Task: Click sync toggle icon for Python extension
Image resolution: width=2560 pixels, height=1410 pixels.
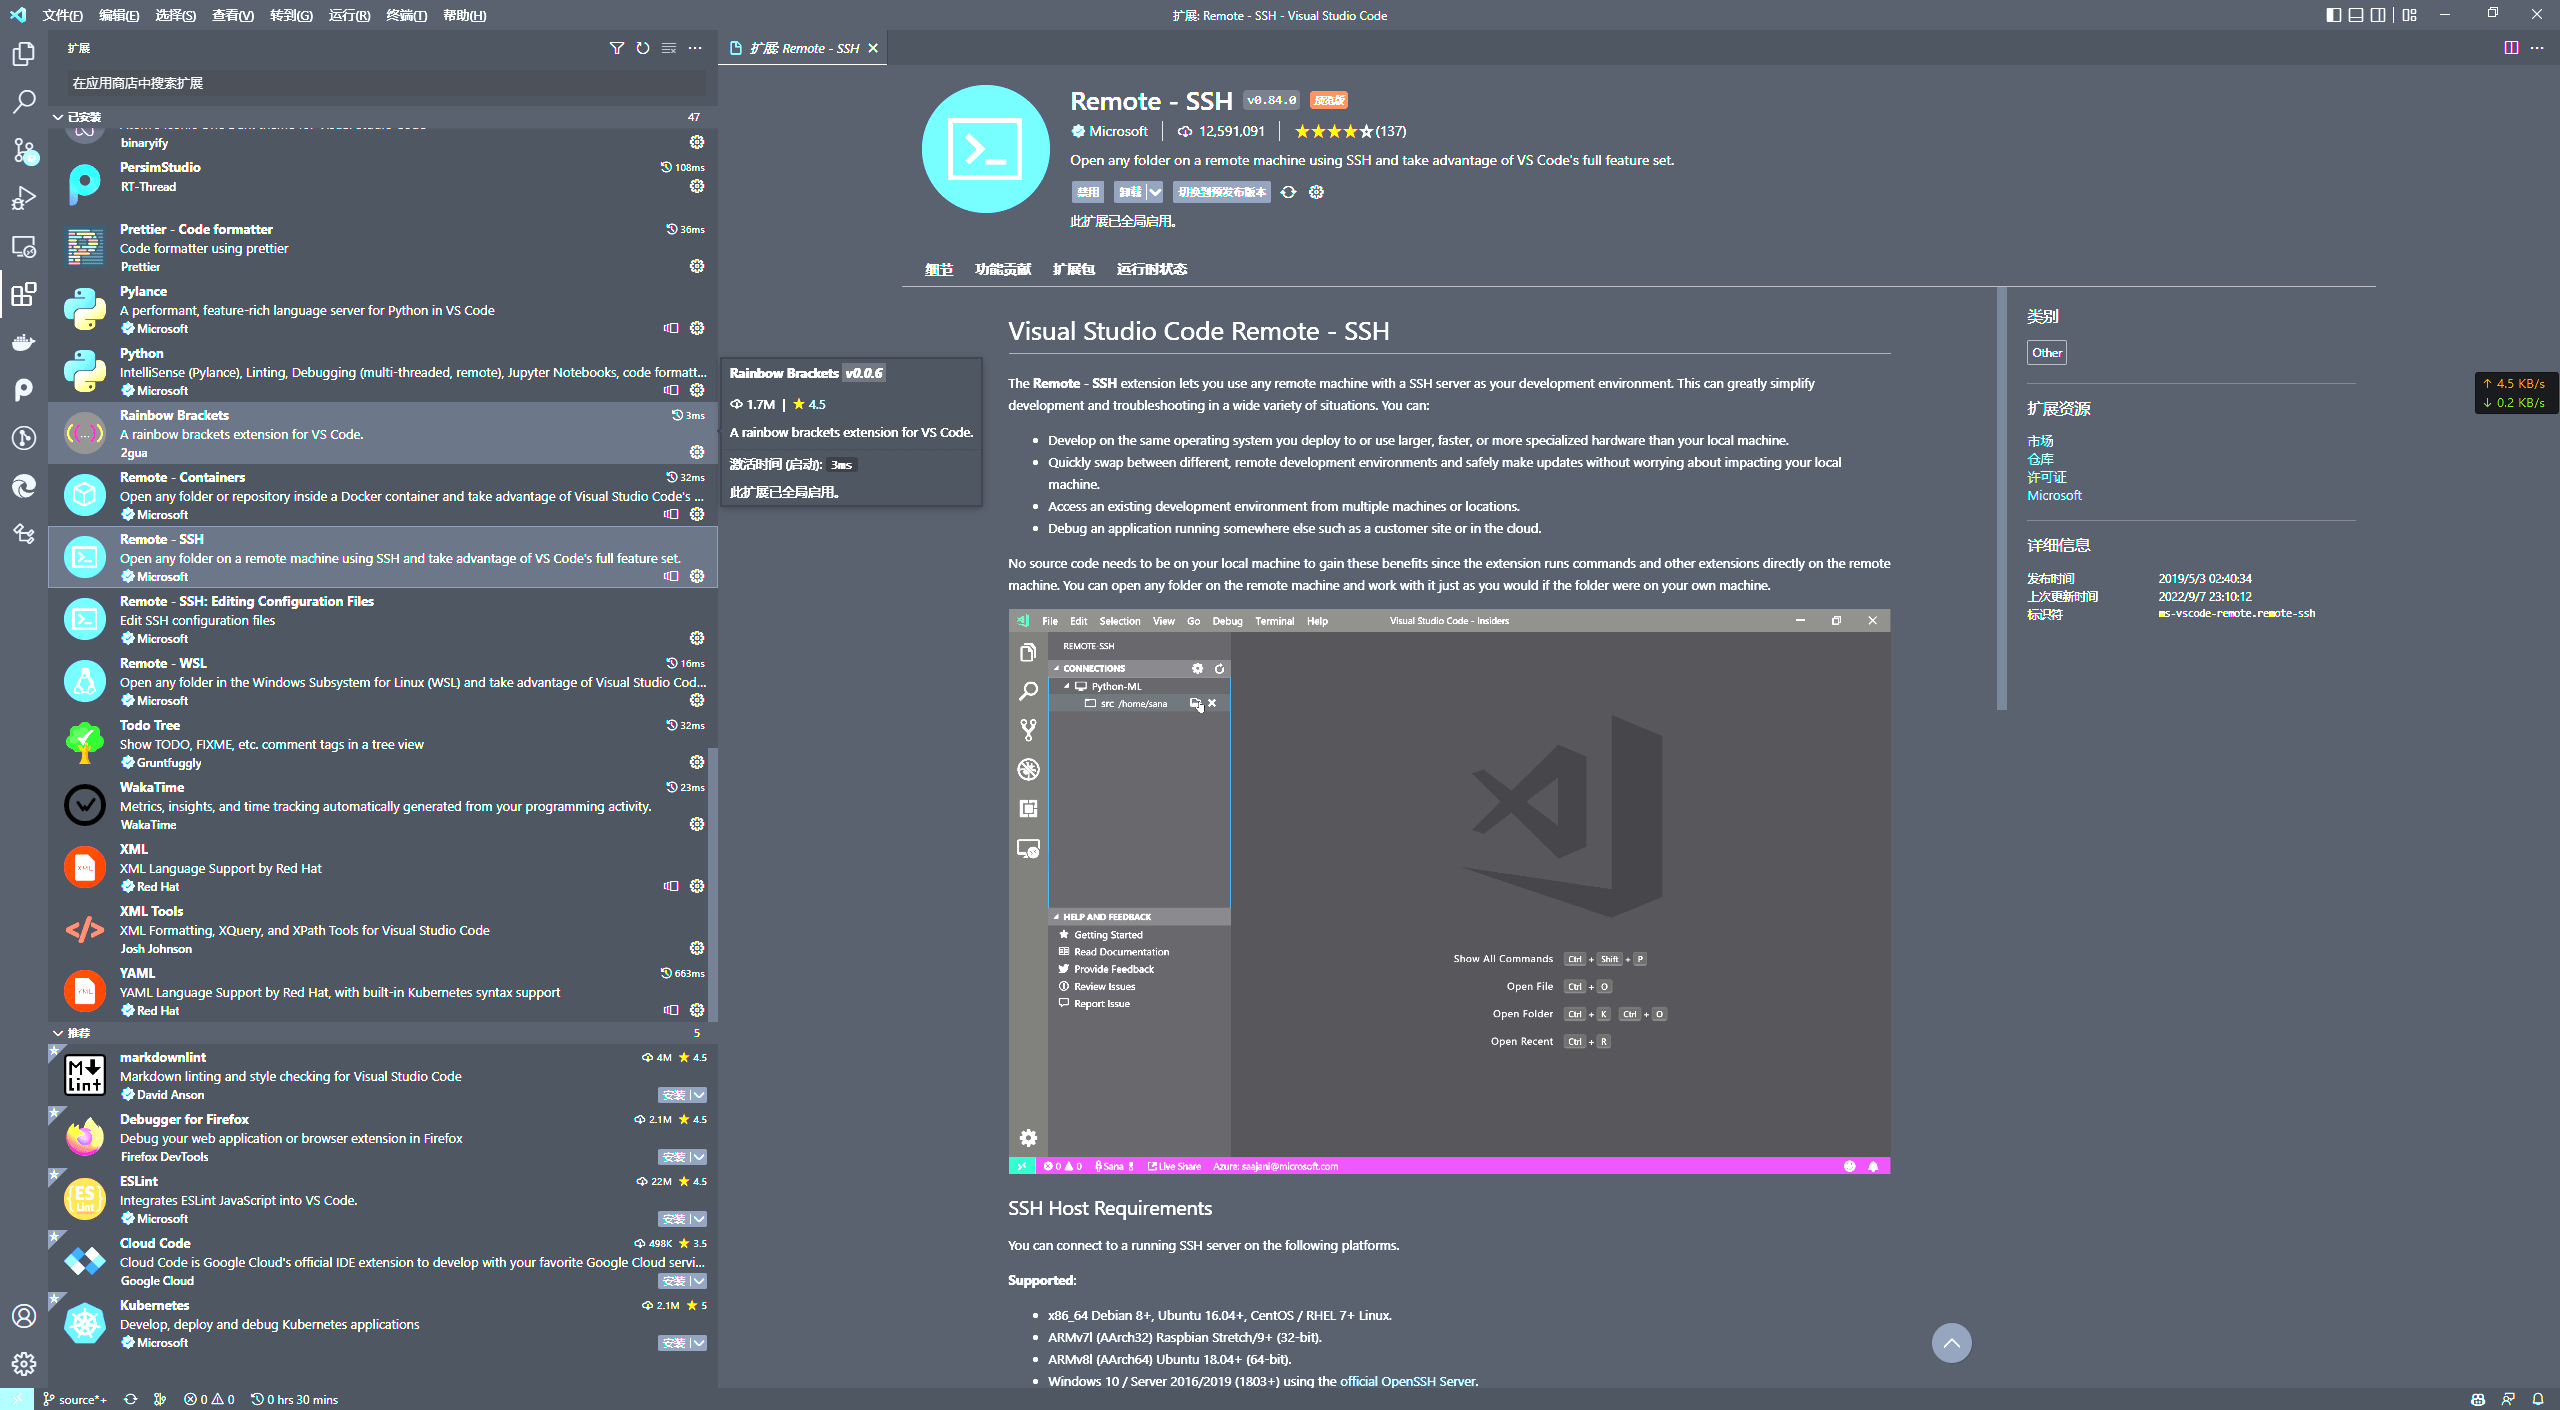Action: (671, 390)
